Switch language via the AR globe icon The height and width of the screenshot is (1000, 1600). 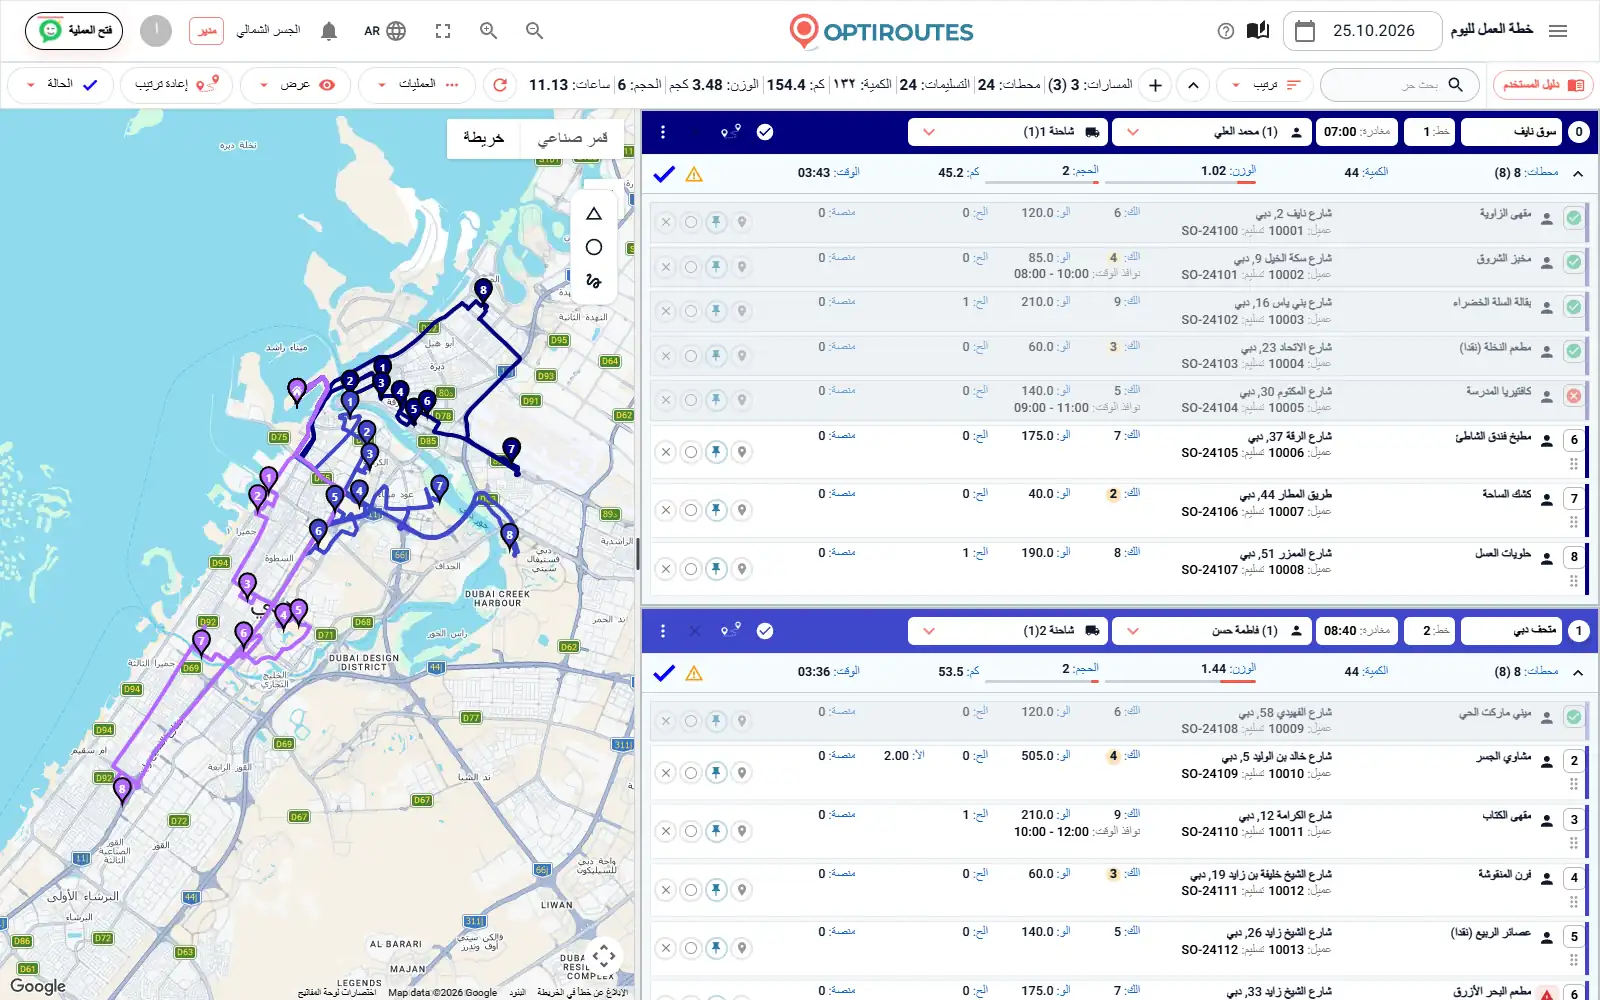point(385,31)
